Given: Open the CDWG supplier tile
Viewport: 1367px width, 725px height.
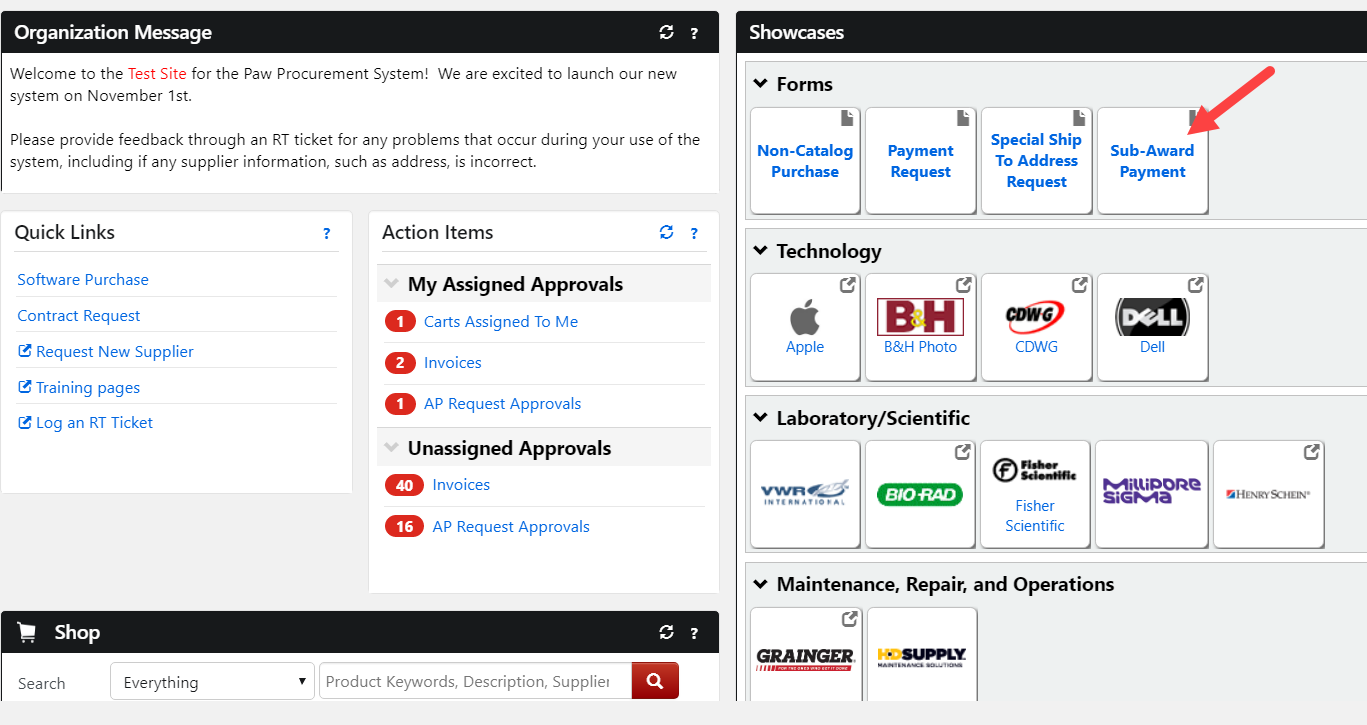Looking at the screenshot, I should [x=1036, y=327].
